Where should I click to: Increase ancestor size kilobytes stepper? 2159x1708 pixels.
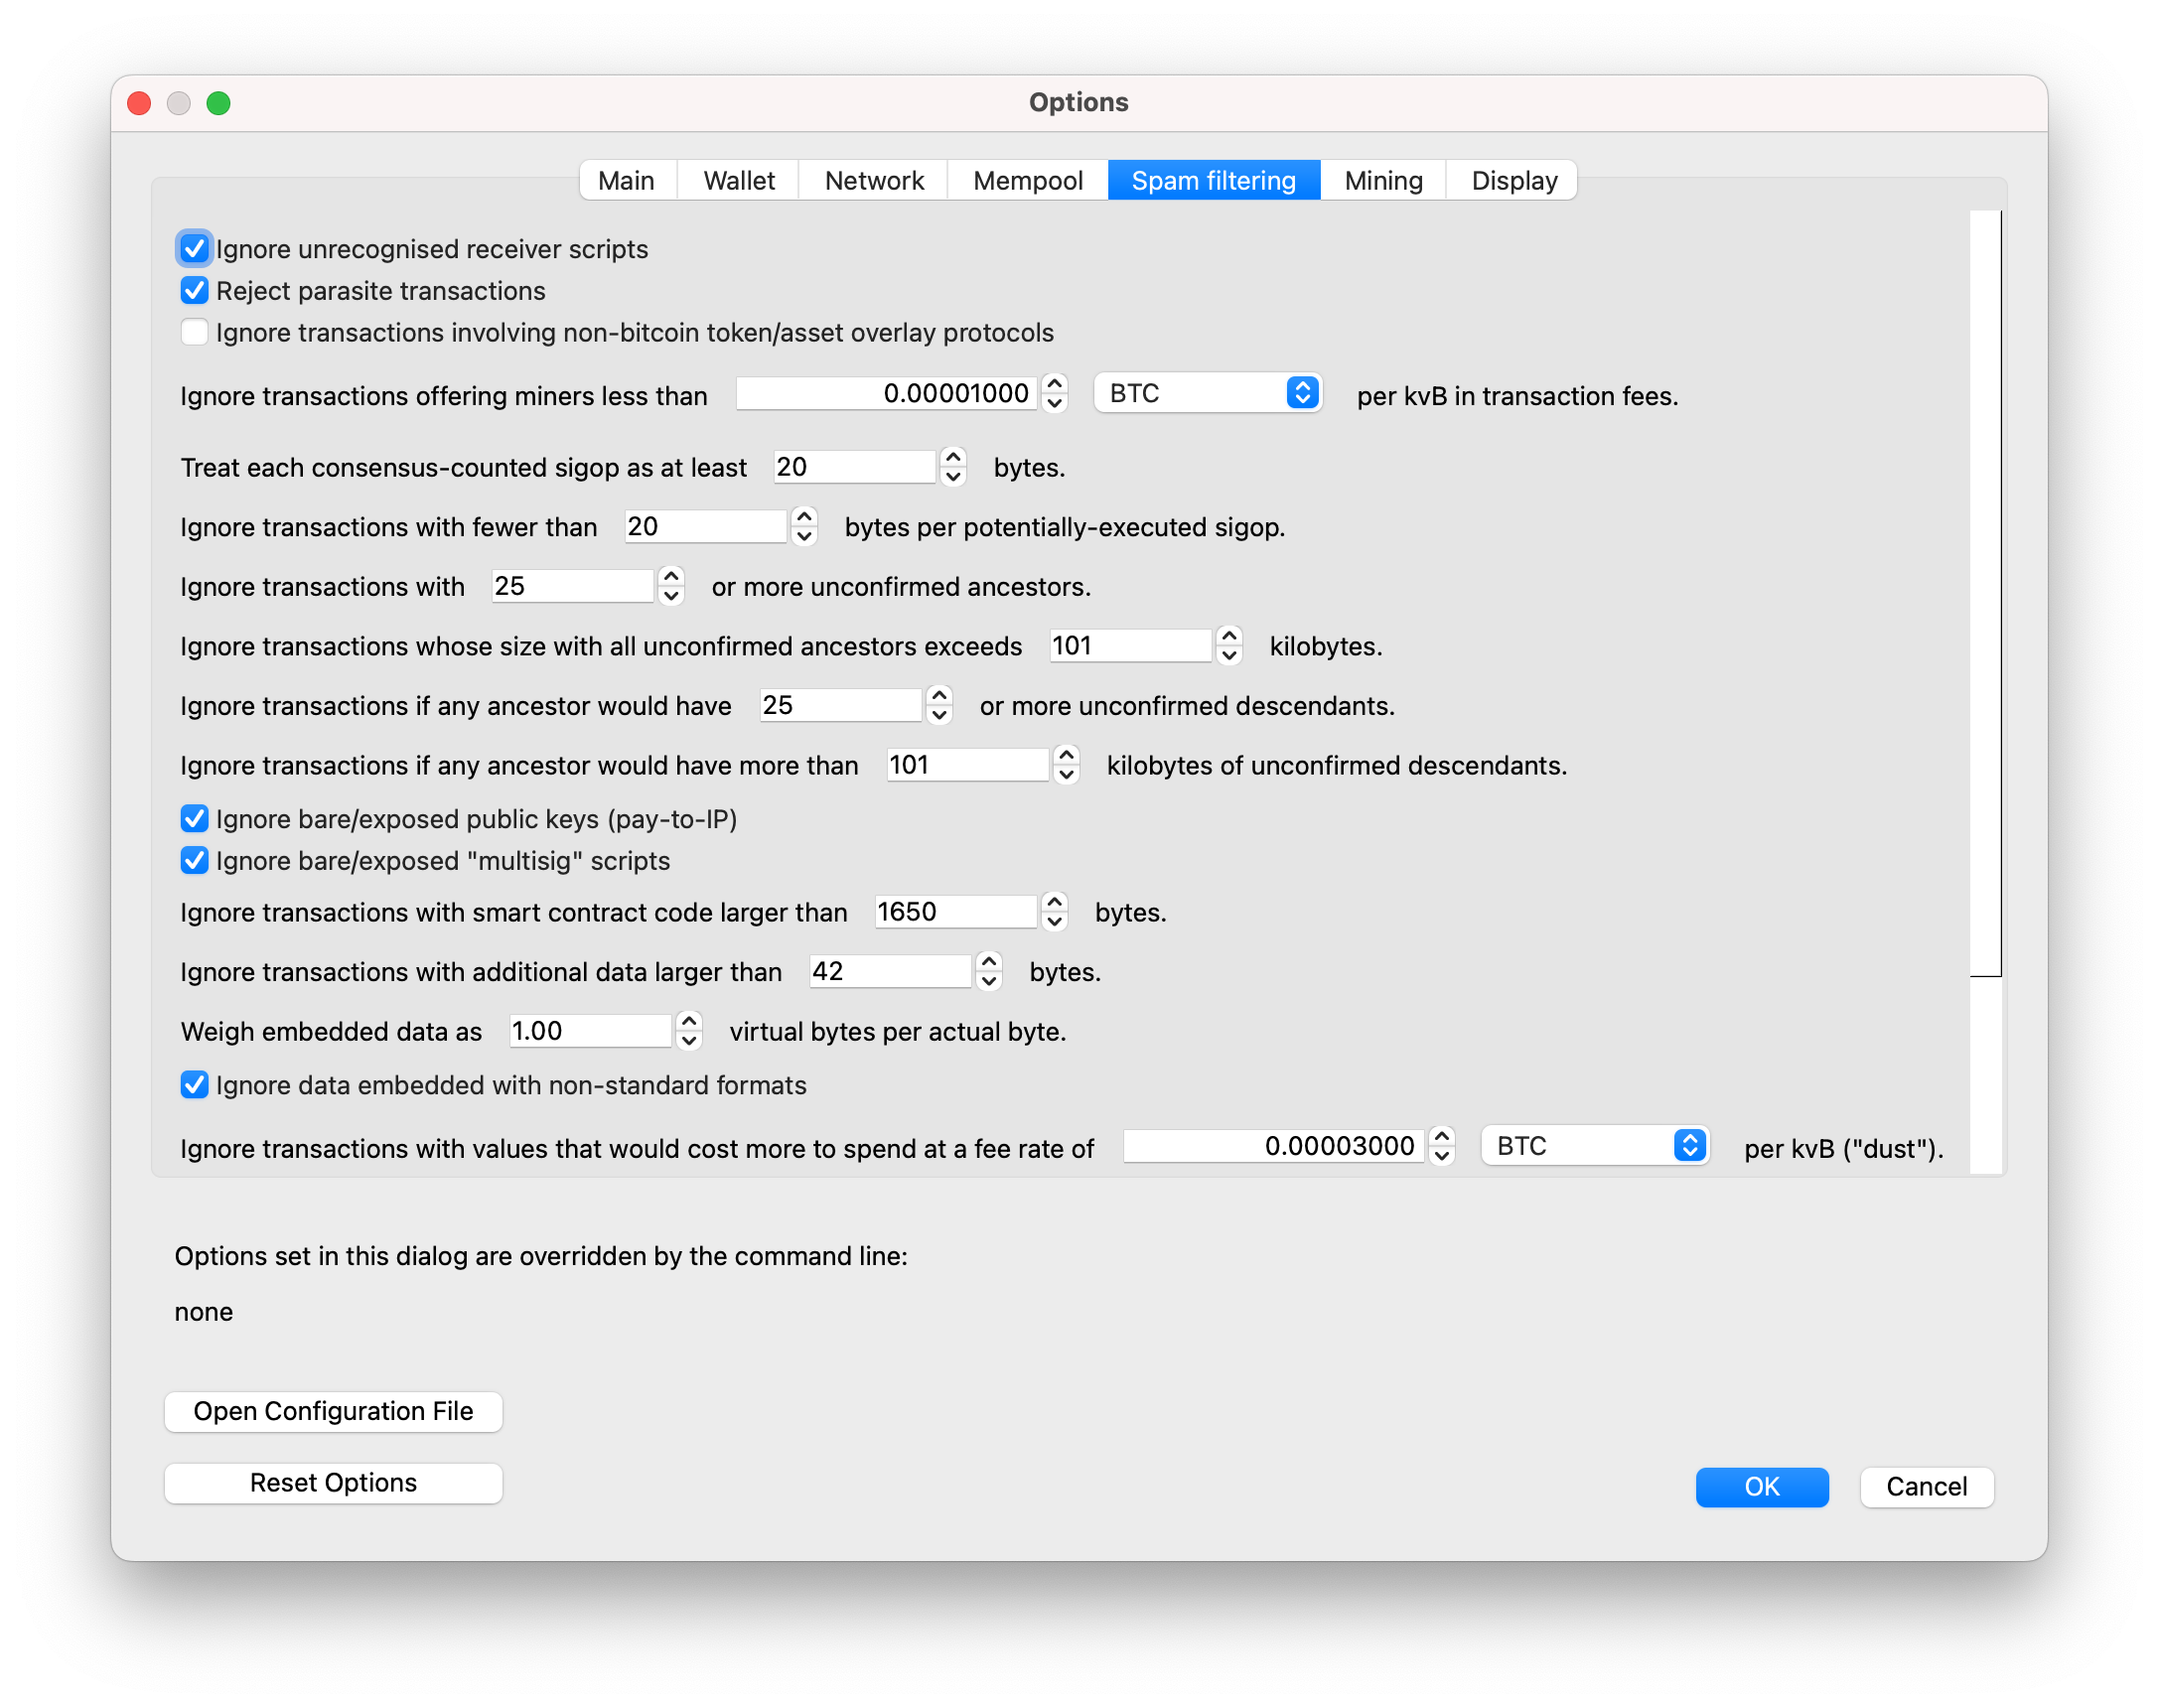point(1228,635)
